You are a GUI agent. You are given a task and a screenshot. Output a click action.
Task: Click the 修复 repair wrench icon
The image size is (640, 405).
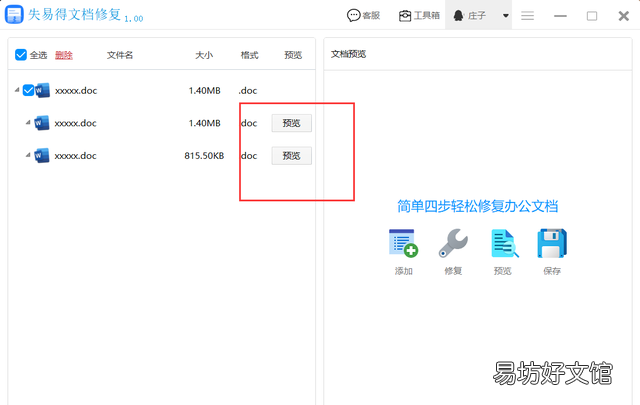(x=453, y=243)
